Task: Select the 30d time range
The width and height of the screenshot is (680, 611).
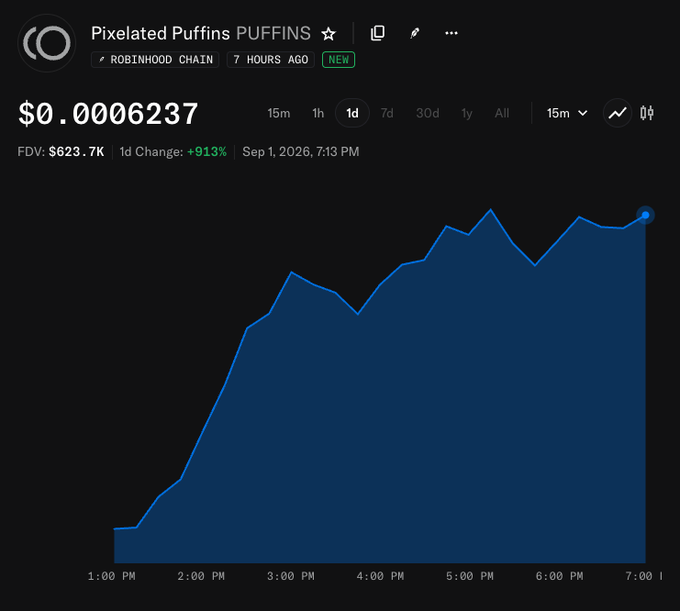Action: (x=428, y=113)
